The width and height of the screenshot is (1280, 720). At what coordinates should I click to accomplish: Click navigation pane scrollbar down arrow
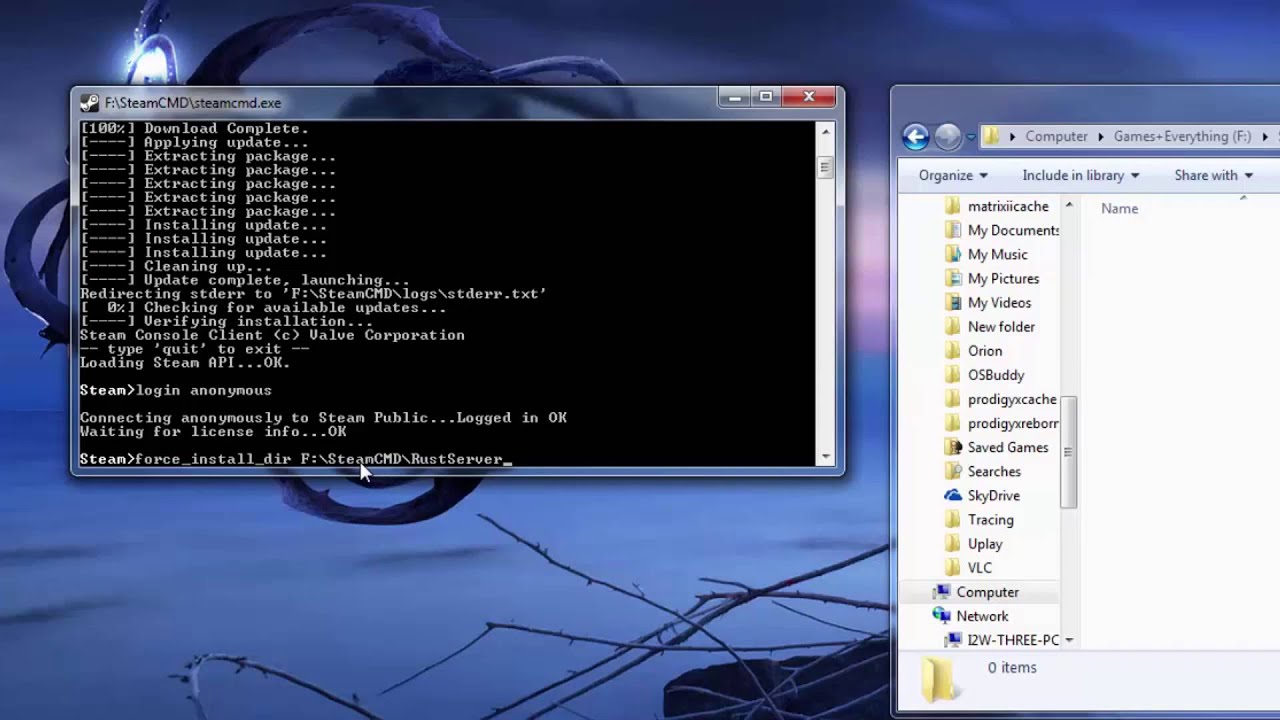click(x=1068, y=640)
